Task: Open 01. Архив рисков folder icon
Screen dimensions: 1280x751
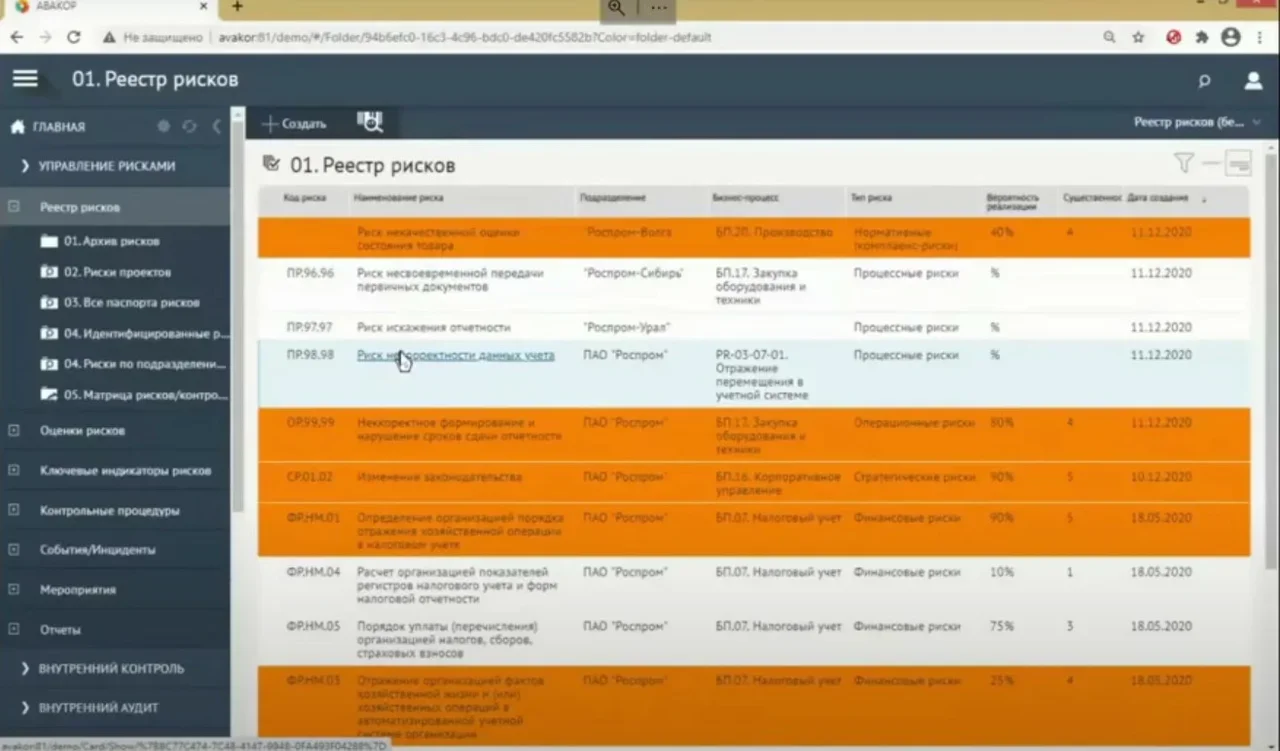Action: click(x=49, y=241)
